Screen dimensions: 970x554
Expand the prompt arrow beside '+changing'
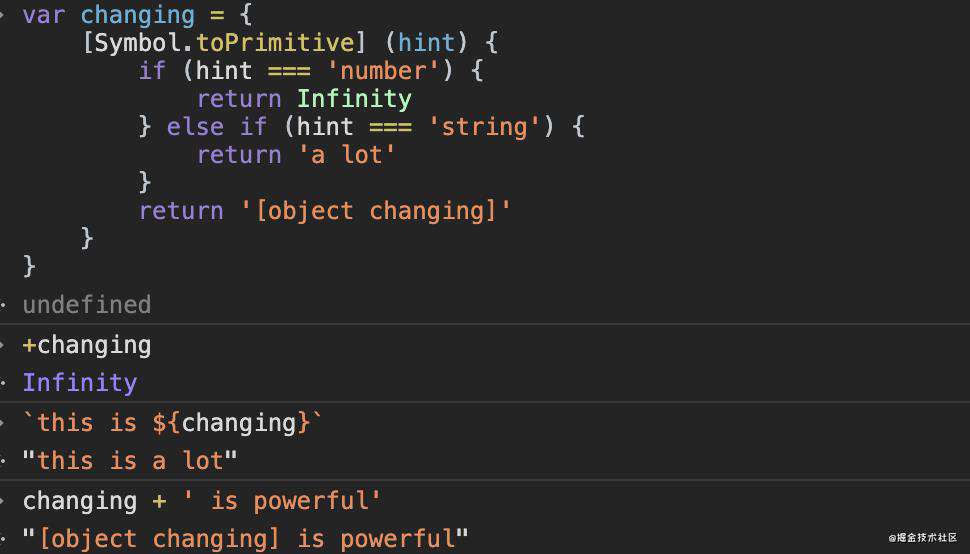coord(3,345)
